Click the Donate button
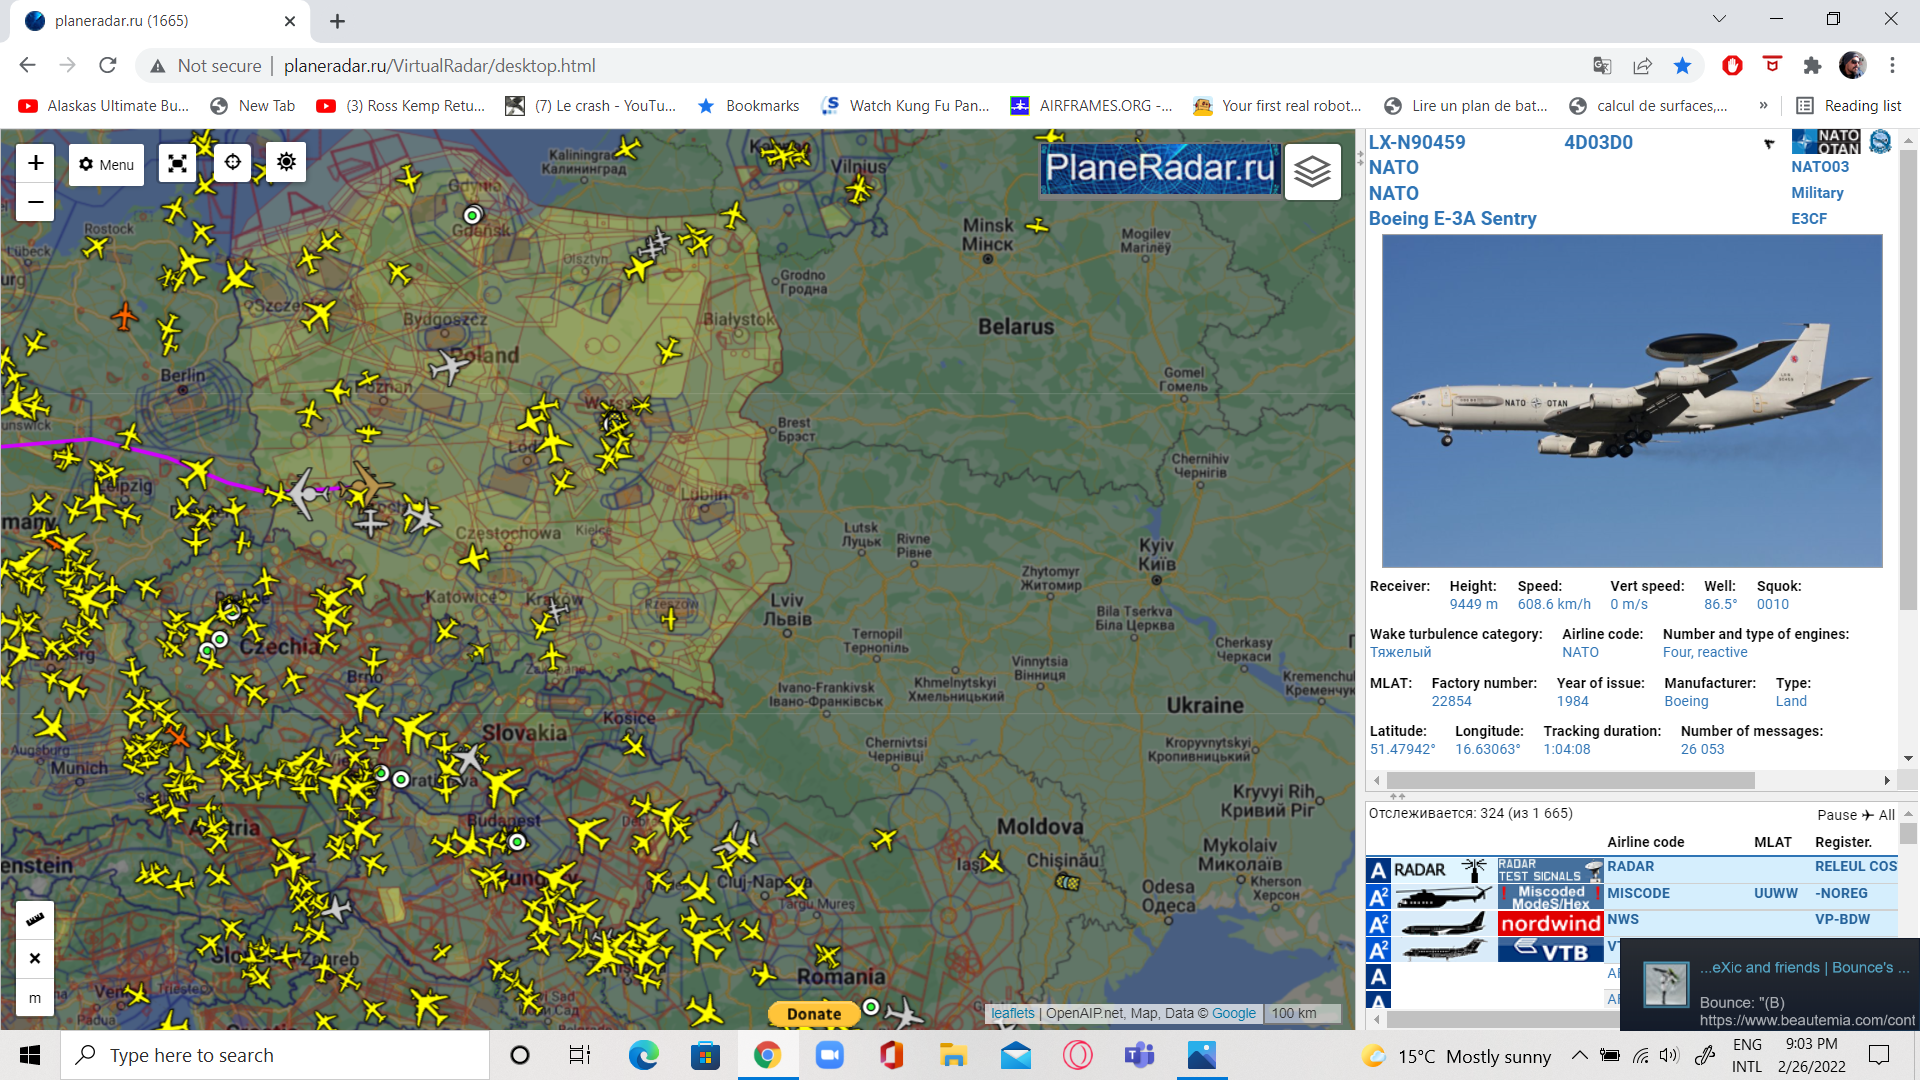Screen dimensions: 1920x1080 coord(813,1013)
